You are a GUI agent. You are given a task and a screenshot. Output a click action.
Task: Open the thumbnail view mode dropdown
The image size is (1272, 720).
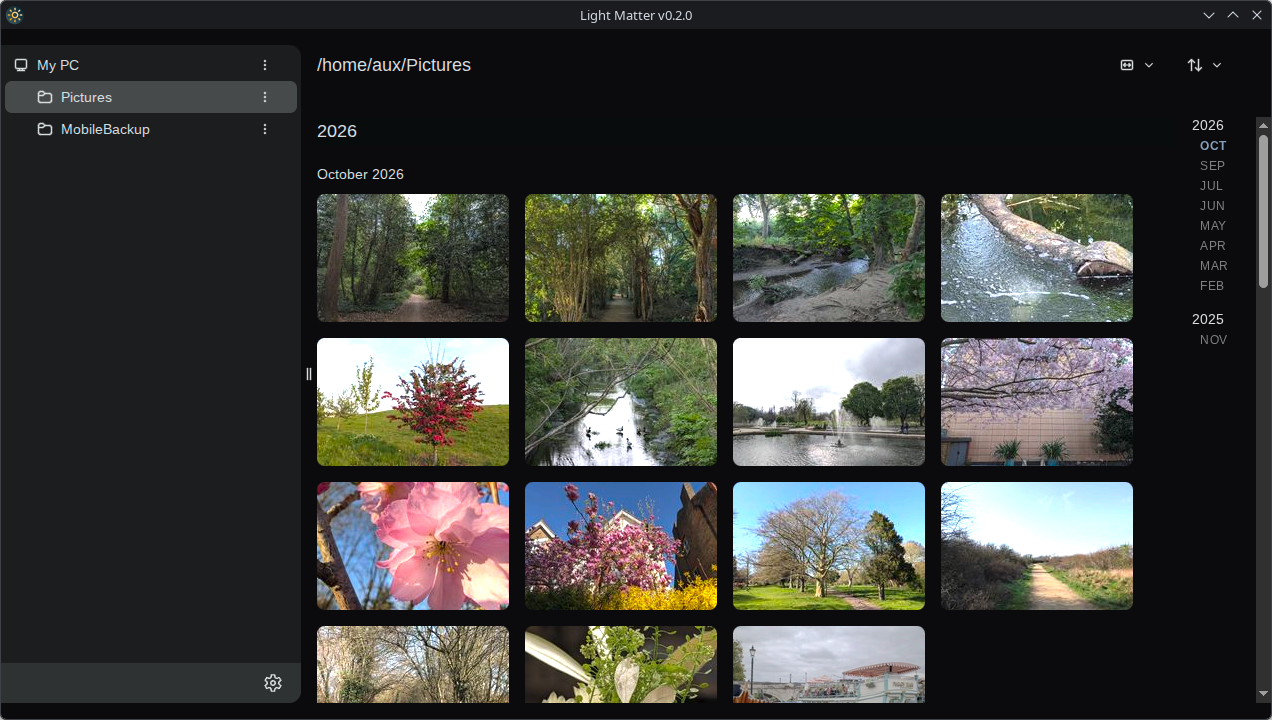click(x=1137, y=65)
